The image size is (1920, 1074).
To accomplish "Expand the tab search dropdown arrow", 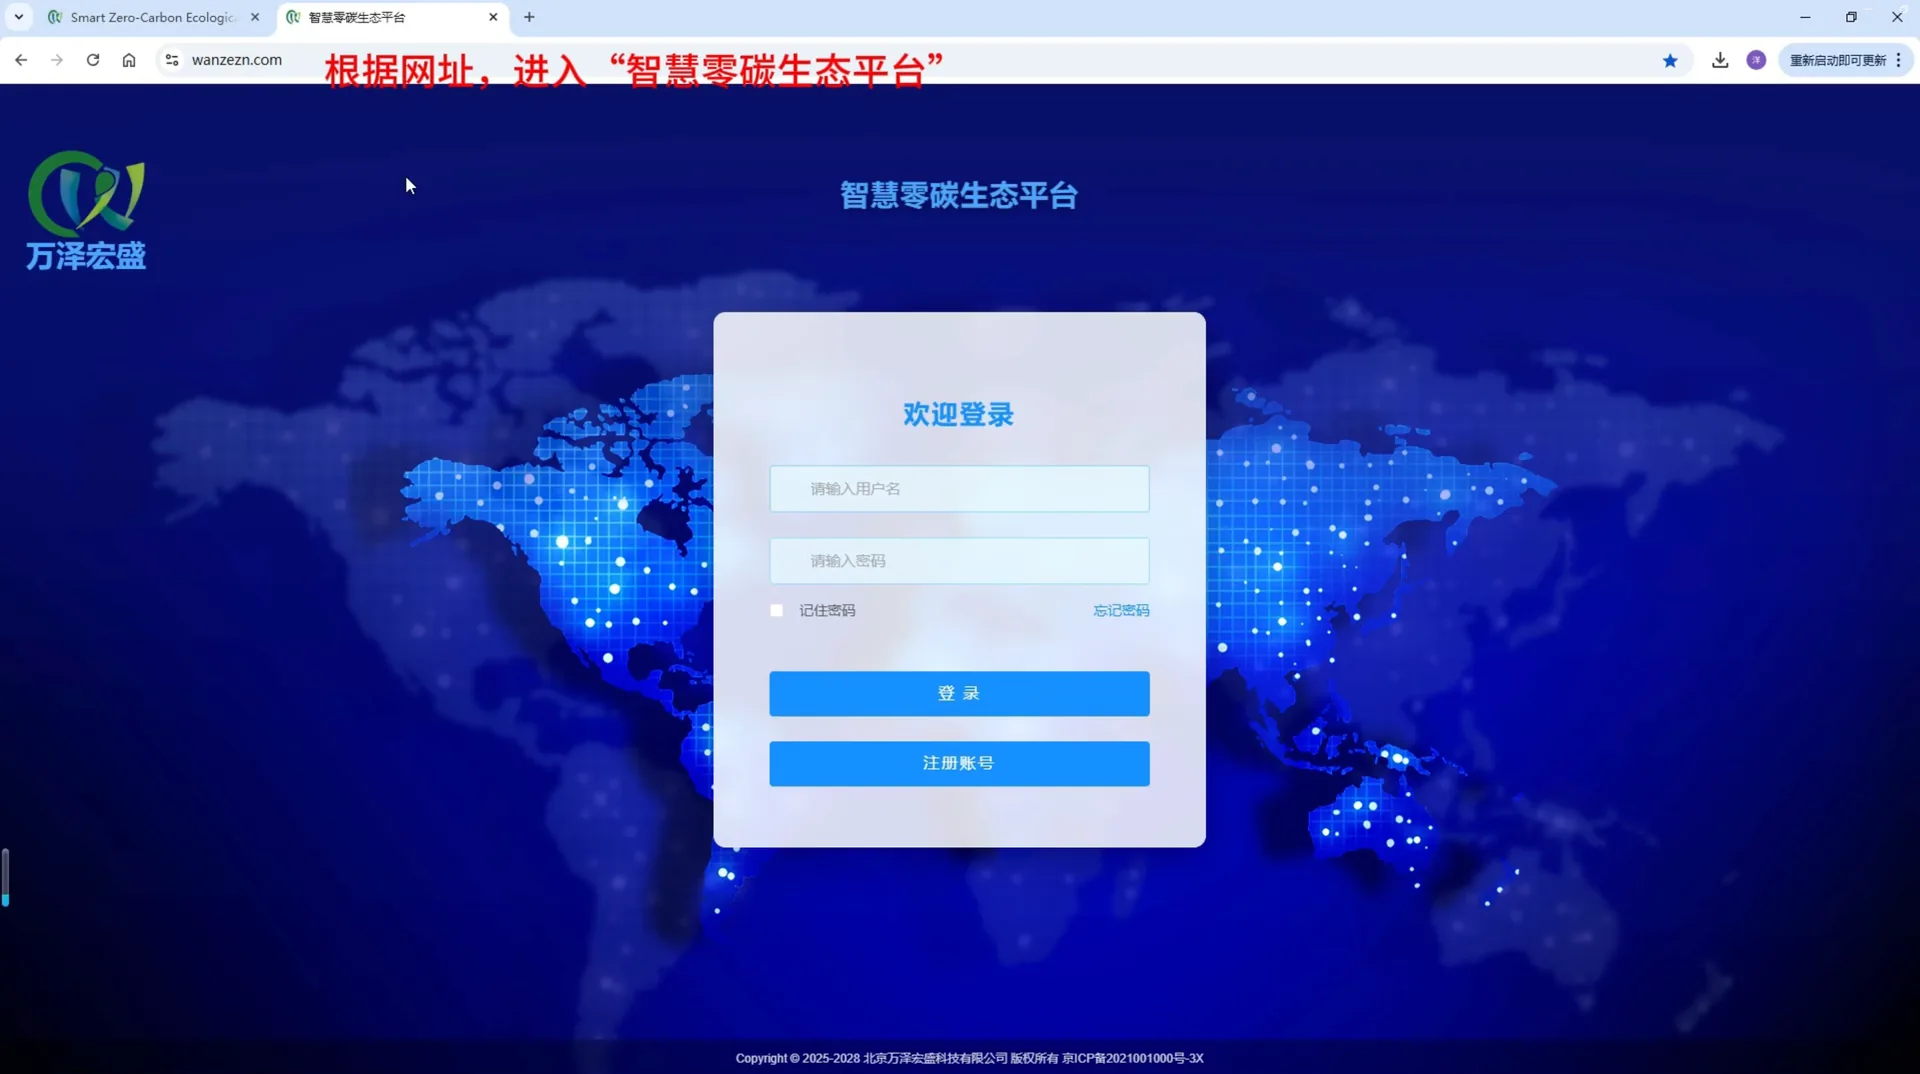I will (x=18, y=17).
